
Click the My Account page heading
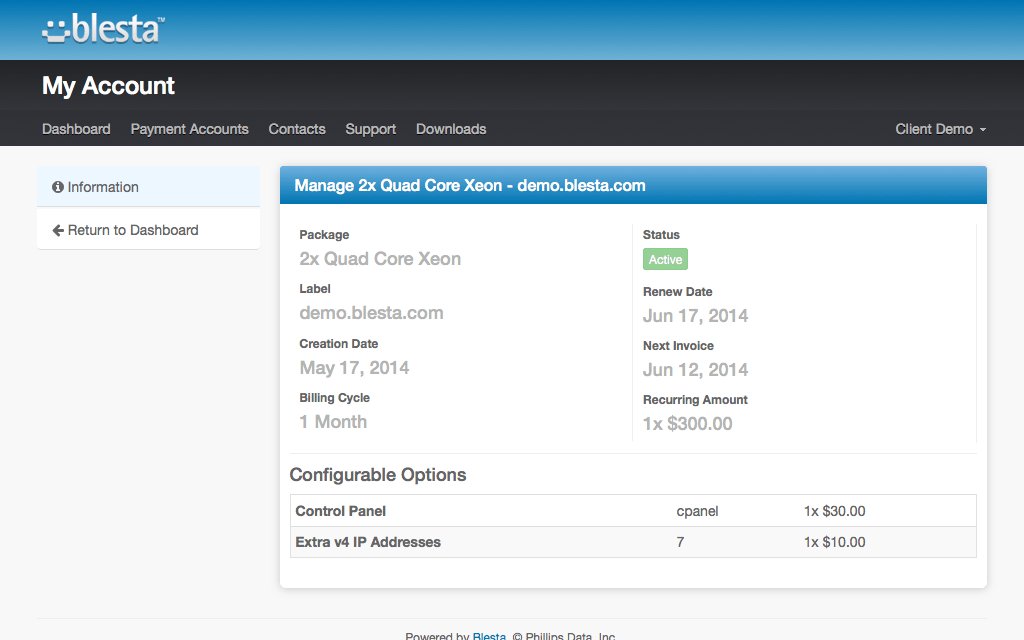coord(108,86)
